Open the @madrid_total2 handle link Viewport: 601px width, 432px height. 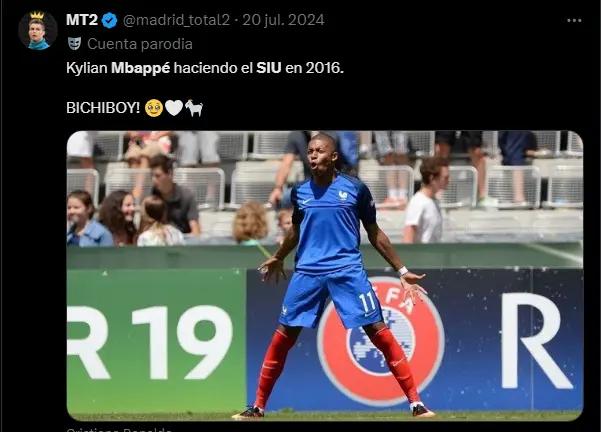click(176, 20)
